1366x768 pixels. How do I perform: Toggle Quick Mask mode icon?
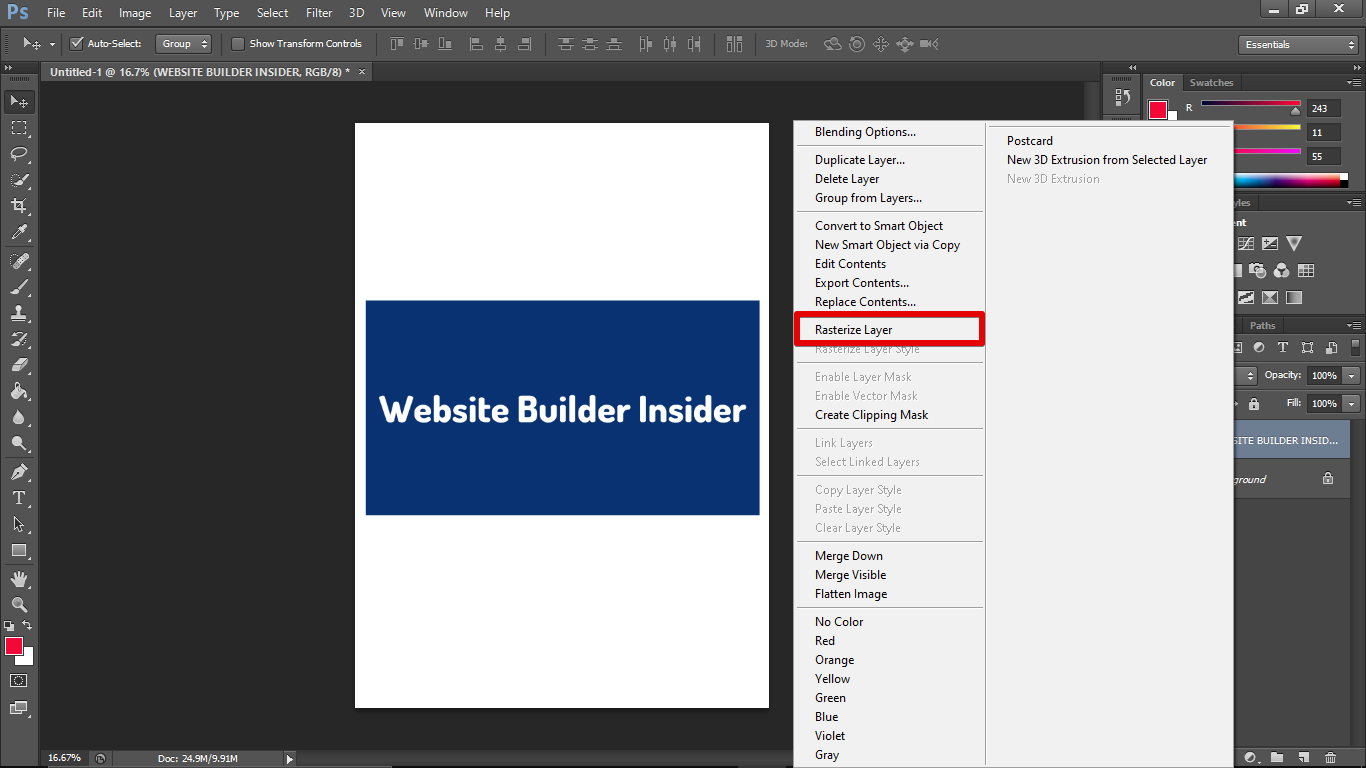[19, 681]
